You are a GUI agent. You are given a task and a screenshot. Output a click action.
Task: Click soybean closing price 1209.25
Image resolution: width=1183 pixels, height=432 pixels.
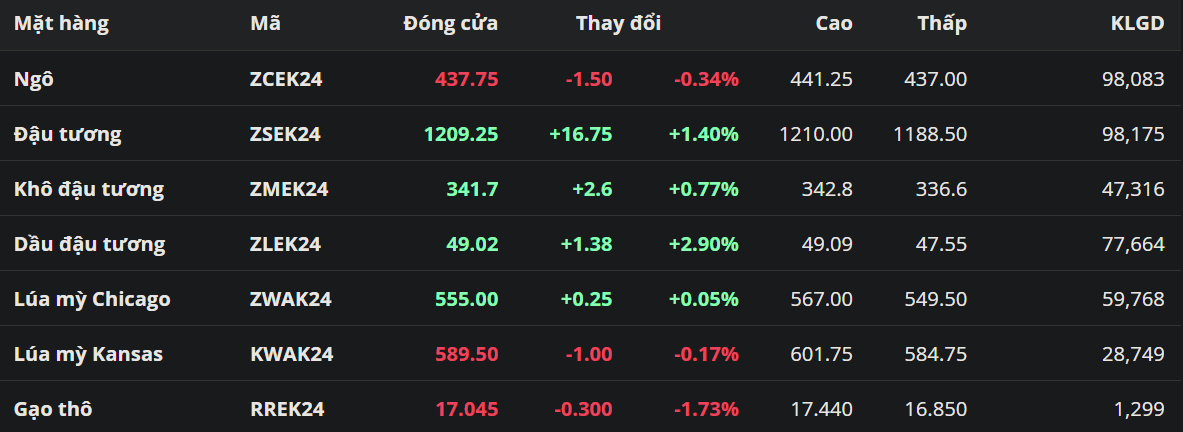point(461,134)
